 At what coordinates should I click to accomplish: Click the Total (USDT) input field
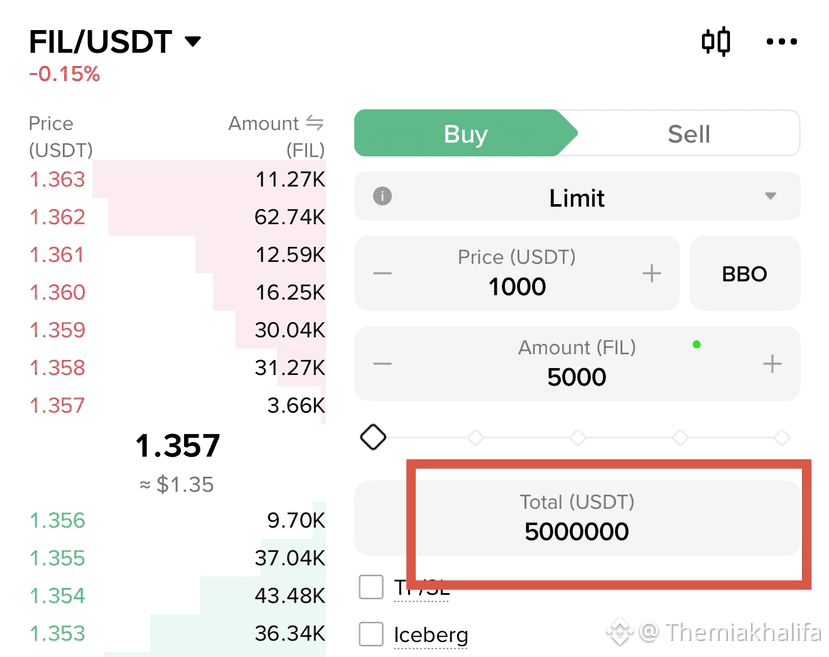[x=577, y=518]
